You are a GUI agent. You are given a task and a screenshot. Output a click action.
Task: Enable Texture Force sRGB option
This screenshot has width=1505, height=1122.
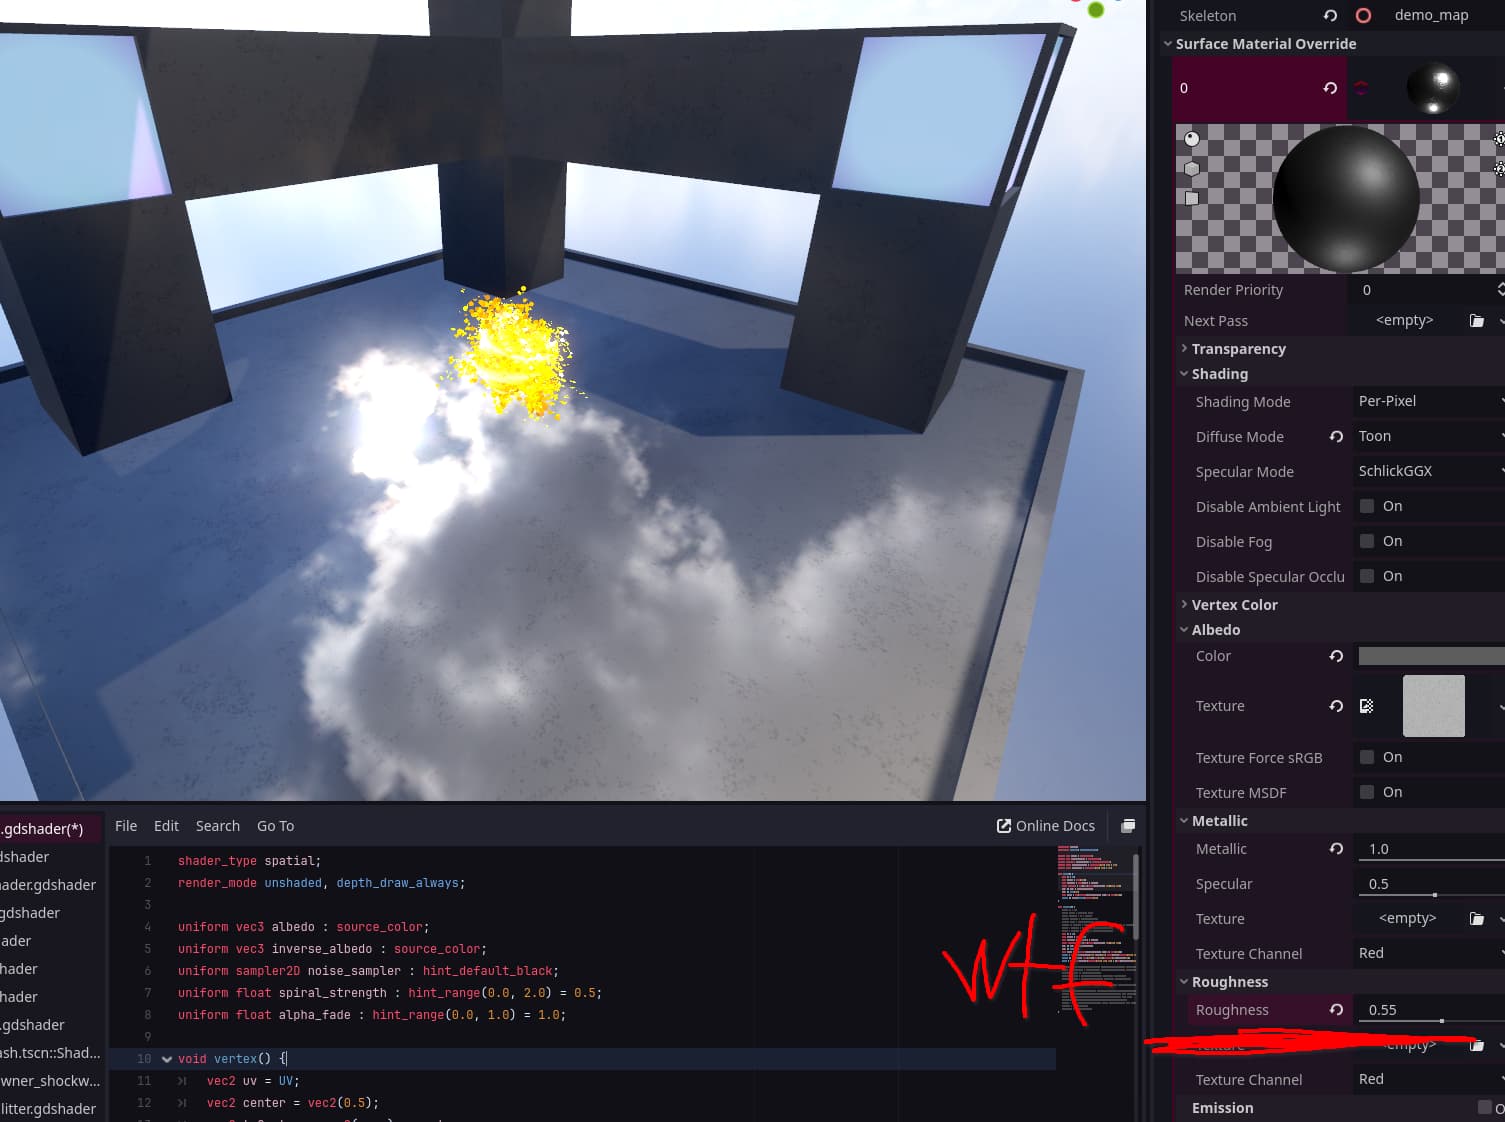click(x=1367, y=757)
